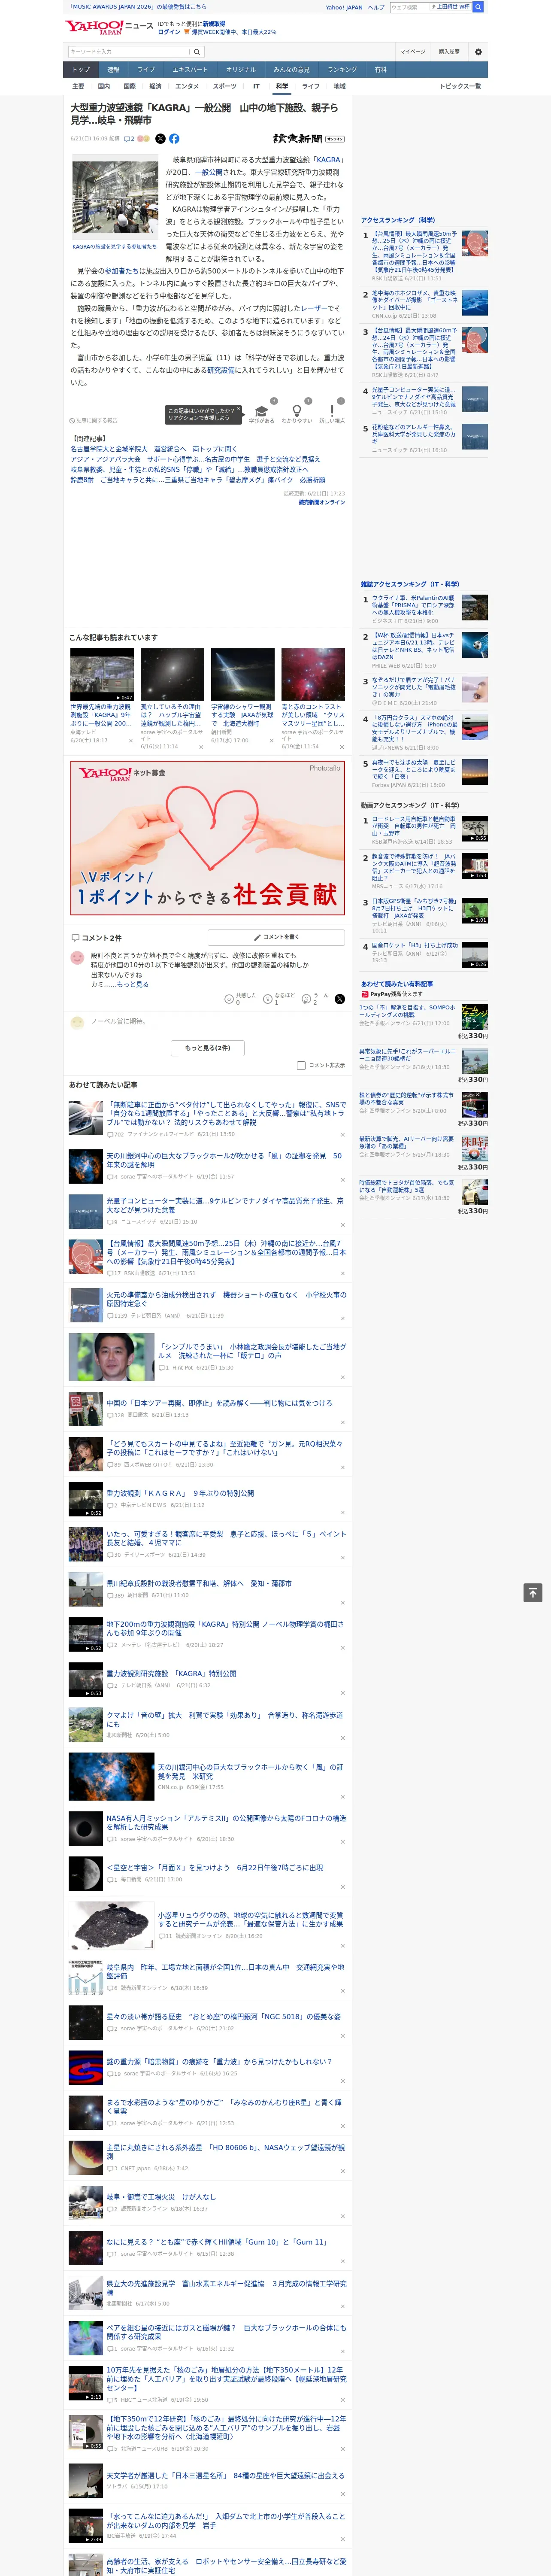This screenshot has height=2576, width=551.
Task: Open the 購入履歴 link
Action: point(449,52)
